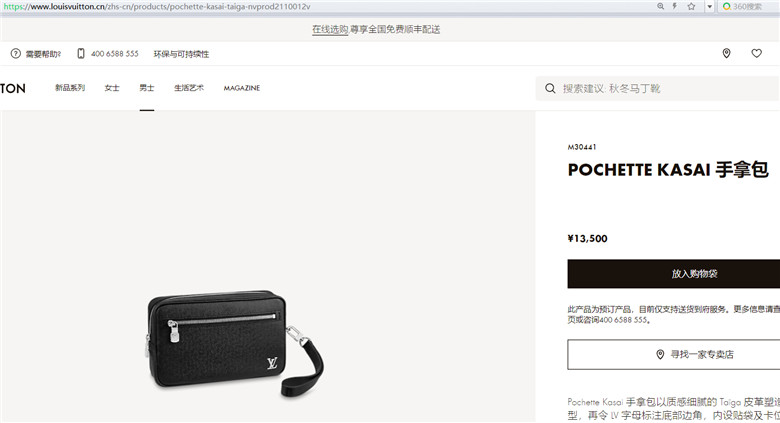This screenshot has height=423, width=780.
Task: Click the question mark help icon
Action: point(16,53)
